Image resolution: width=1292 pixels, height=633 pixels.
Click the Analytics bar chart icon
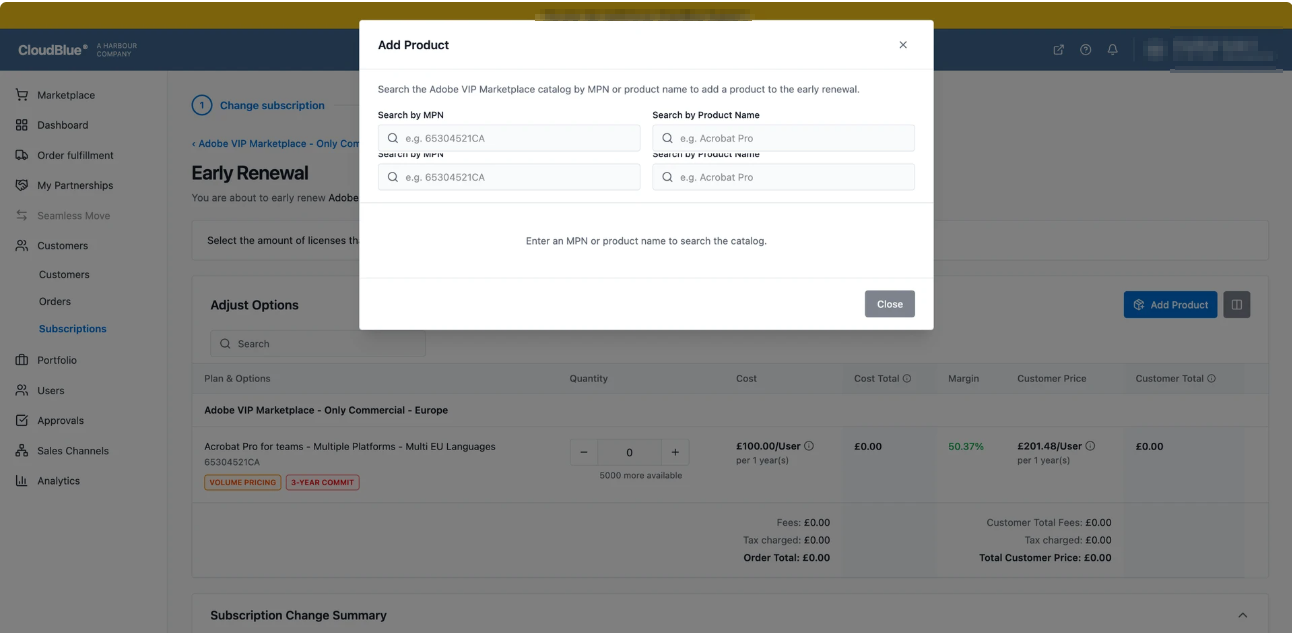coord(22,480)
